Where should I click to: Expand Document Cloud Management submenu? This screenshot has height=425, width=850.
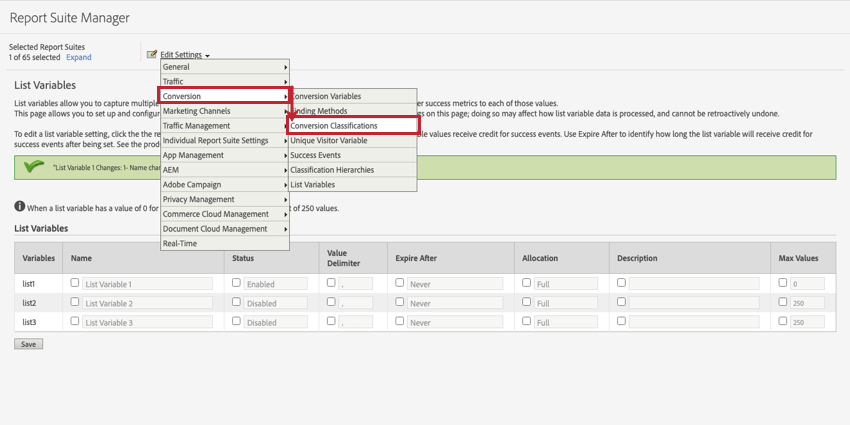point(224,229)
